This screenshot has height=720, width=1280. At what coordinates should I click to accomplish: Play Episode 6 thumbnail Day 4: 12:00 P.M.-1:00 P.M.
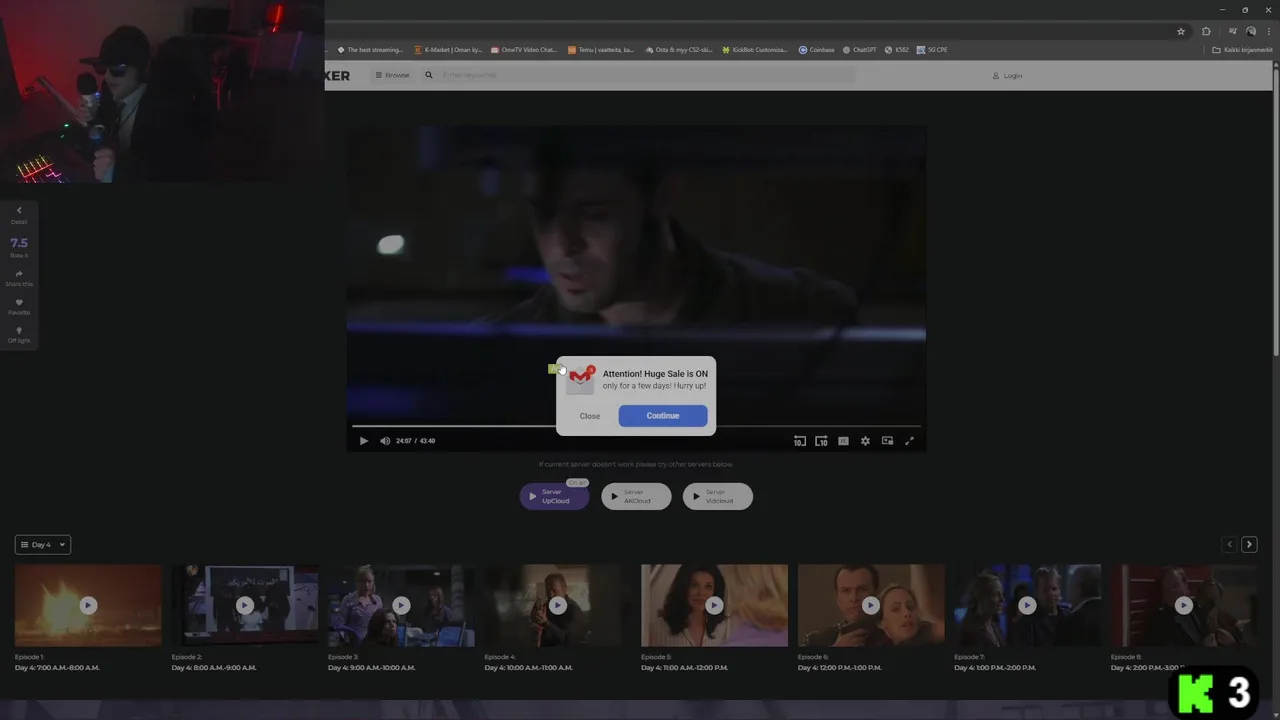tap(871, 605)
